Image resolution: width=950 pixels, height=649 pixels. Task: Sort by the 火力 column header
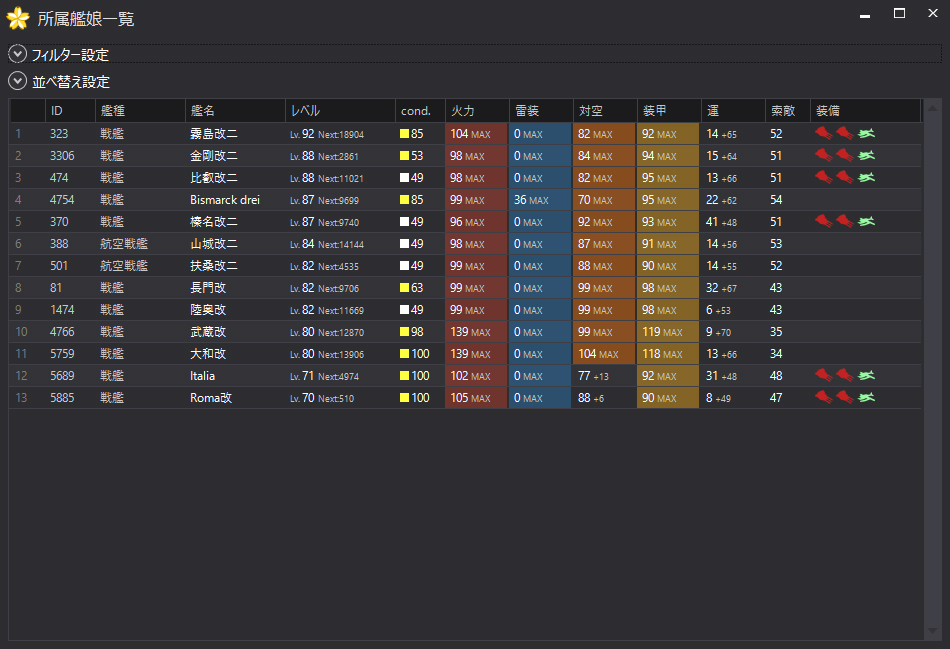point(477,111)
